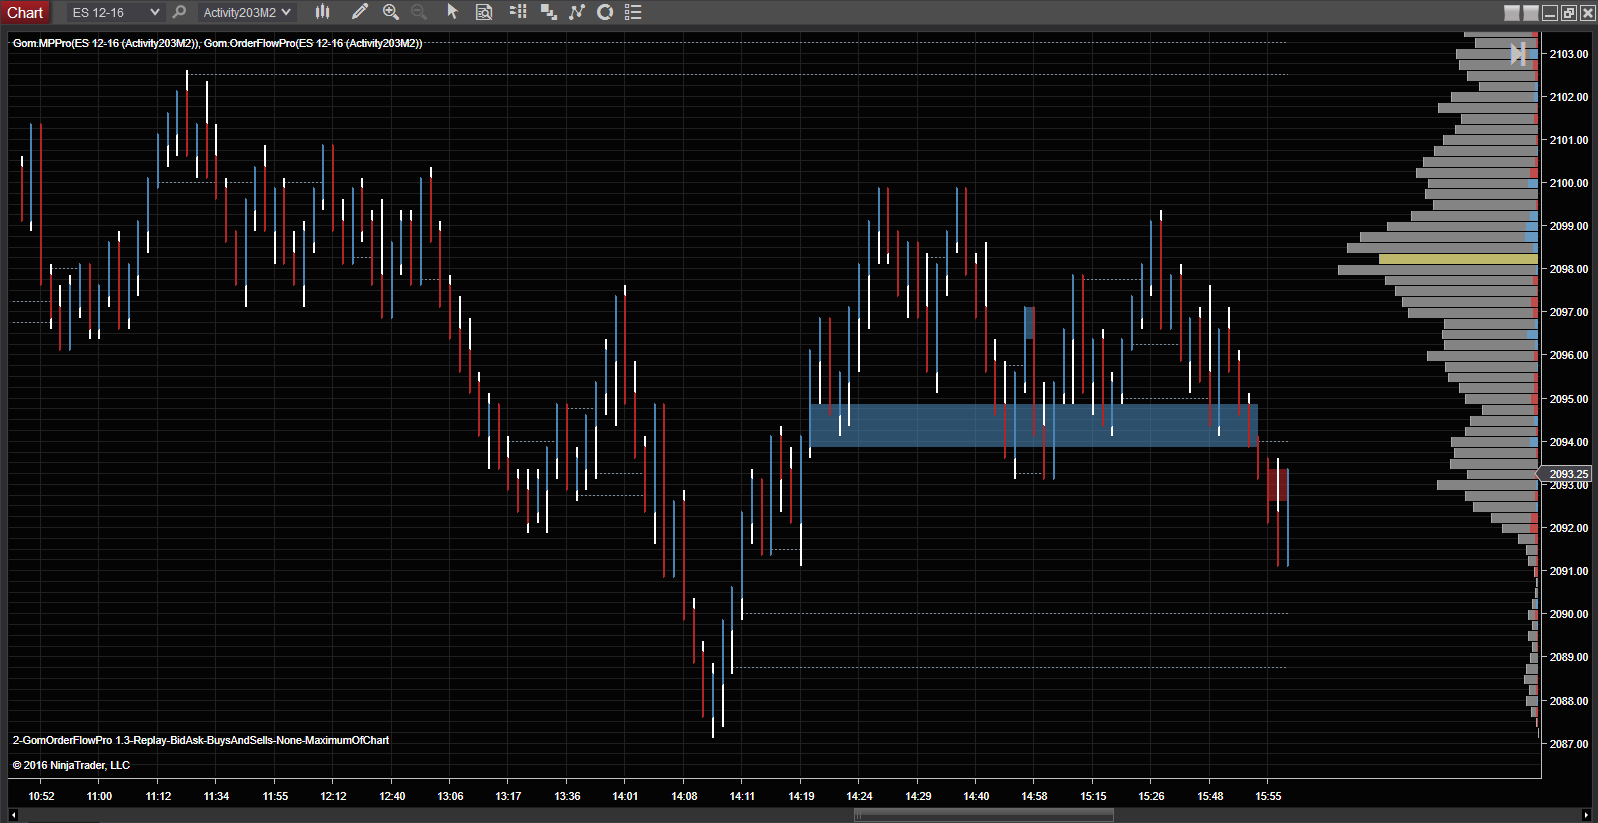Show the data box icon

coord(484,12)
